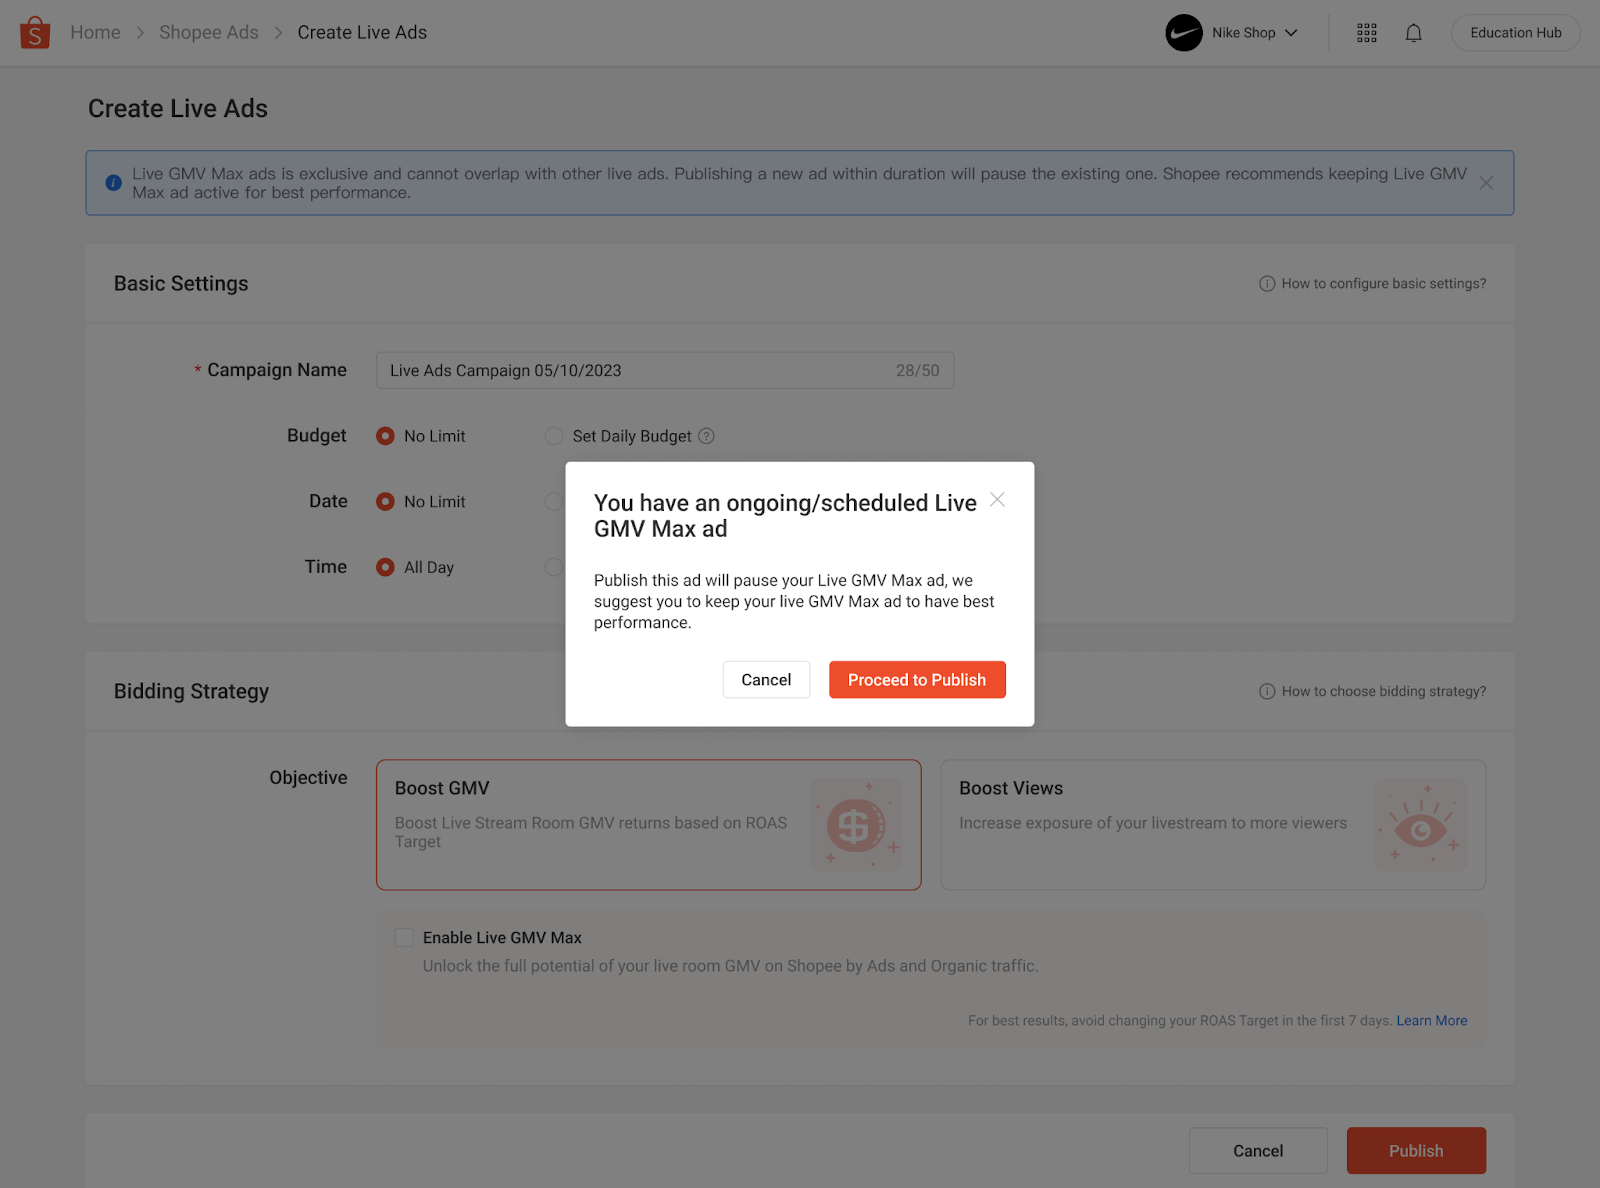
Task: Close the ongoing Live GMV Max dialog
Action: [997, 499]
